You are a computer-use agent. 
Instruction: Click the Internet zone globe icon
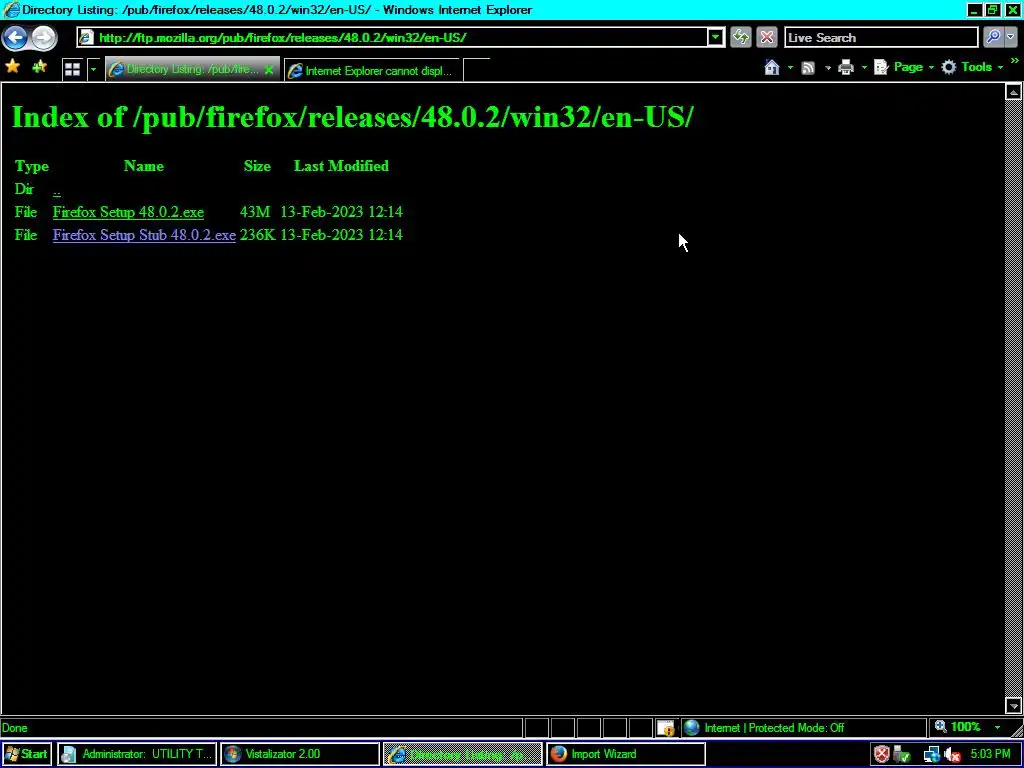[x=692, y=728]
